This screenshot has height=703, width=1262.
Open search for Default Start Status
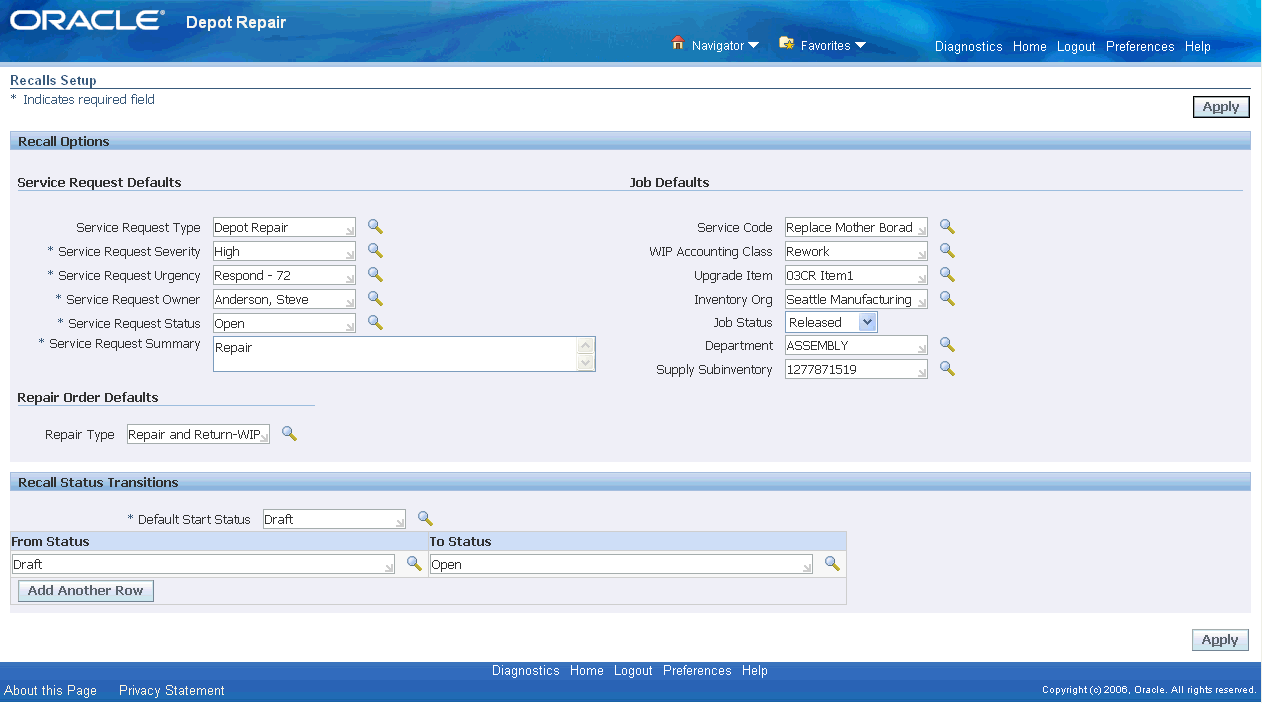coord(425,519)
